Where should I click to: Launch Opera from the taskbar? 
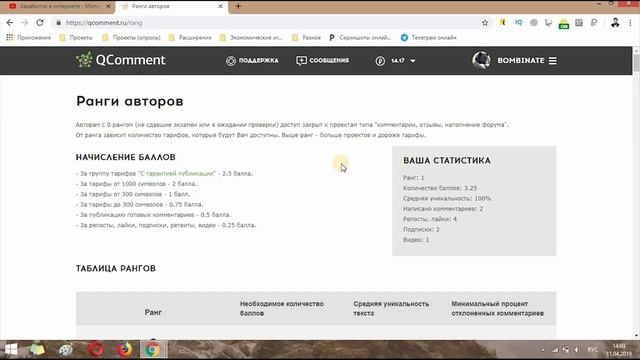[96, 349]
